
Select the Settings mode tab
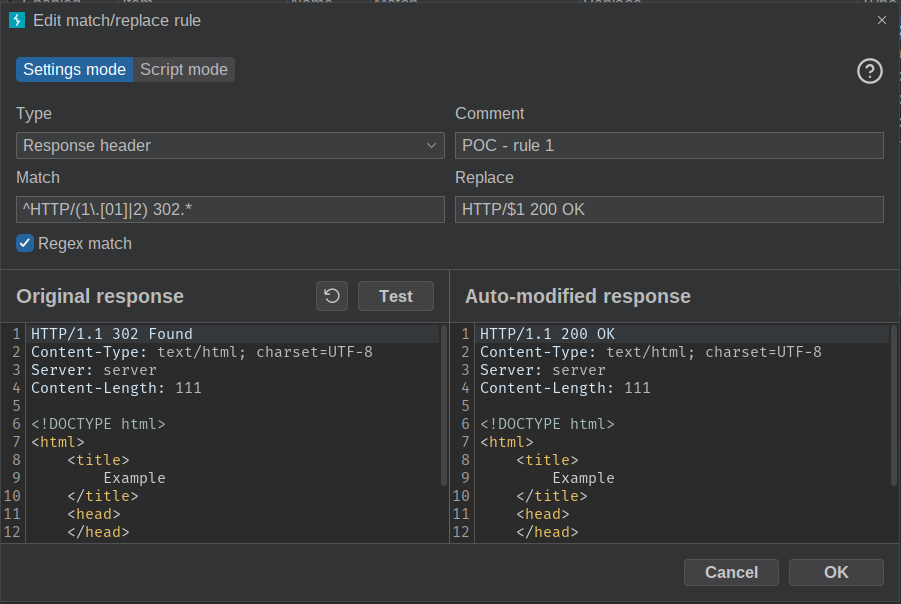(x=75, y=69)
